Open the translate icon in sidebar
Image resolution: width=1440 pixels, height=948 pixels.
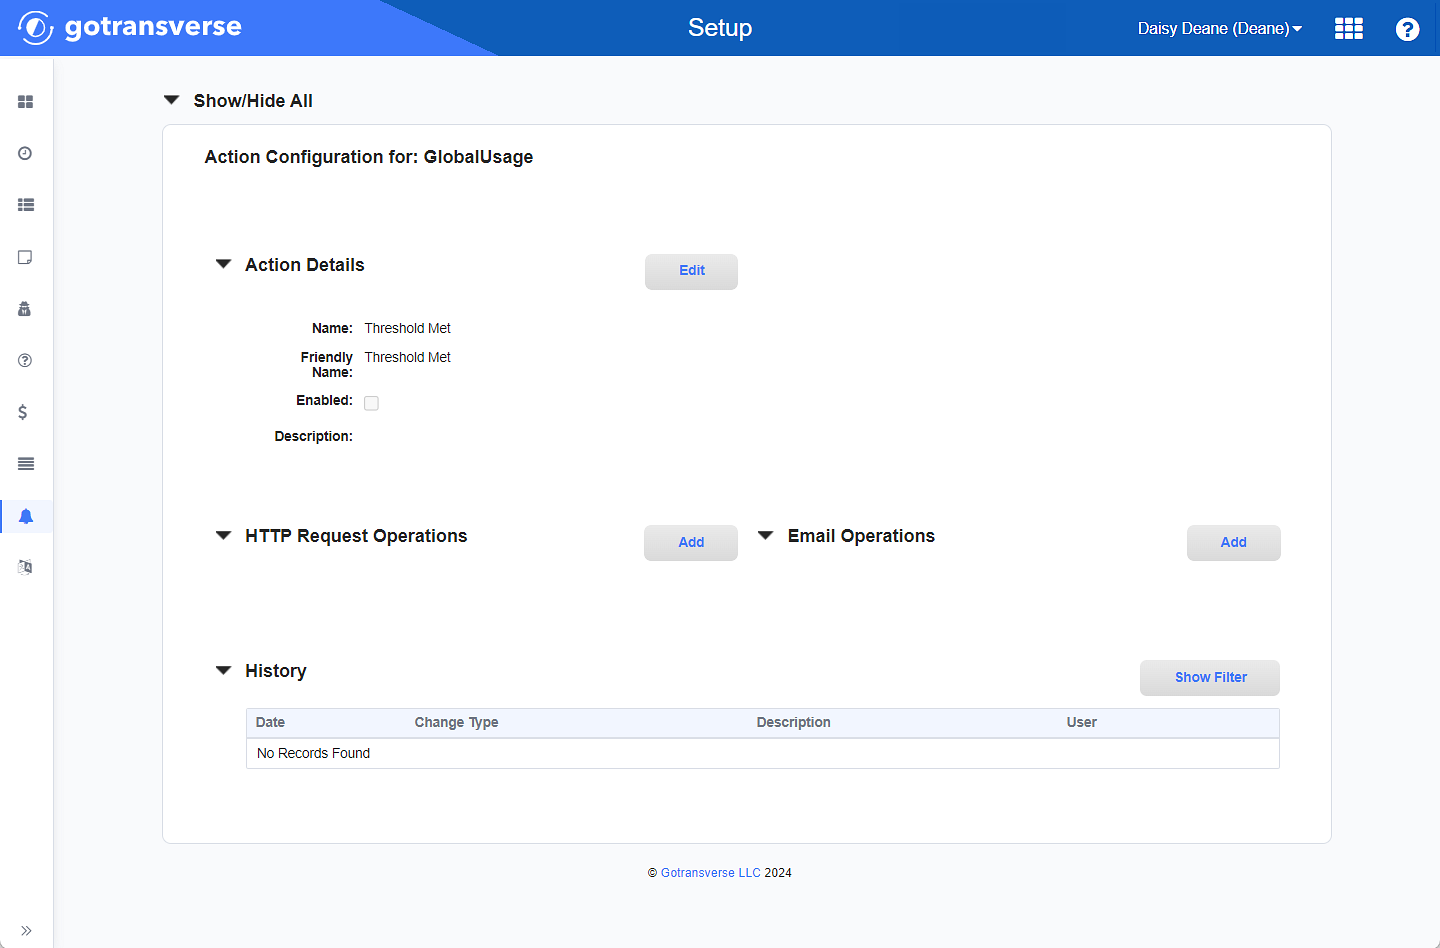pos(26,567)
